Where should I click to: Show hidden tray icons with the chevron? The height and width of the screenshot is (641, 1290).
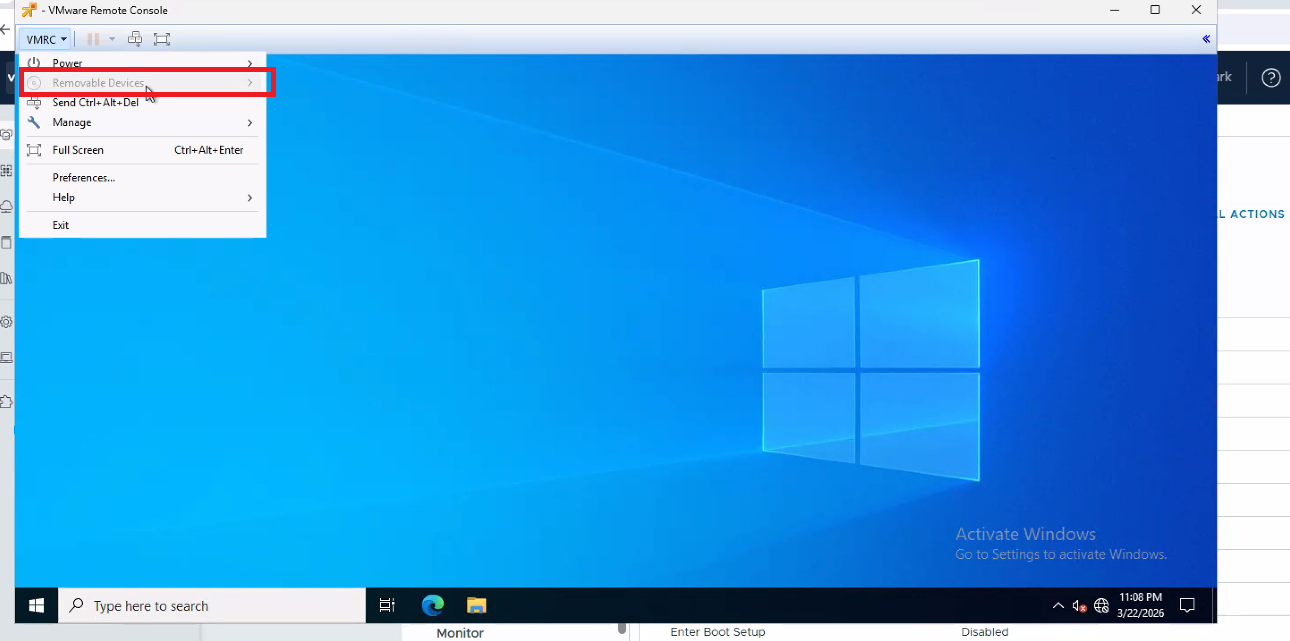[x=1058, y=605]
